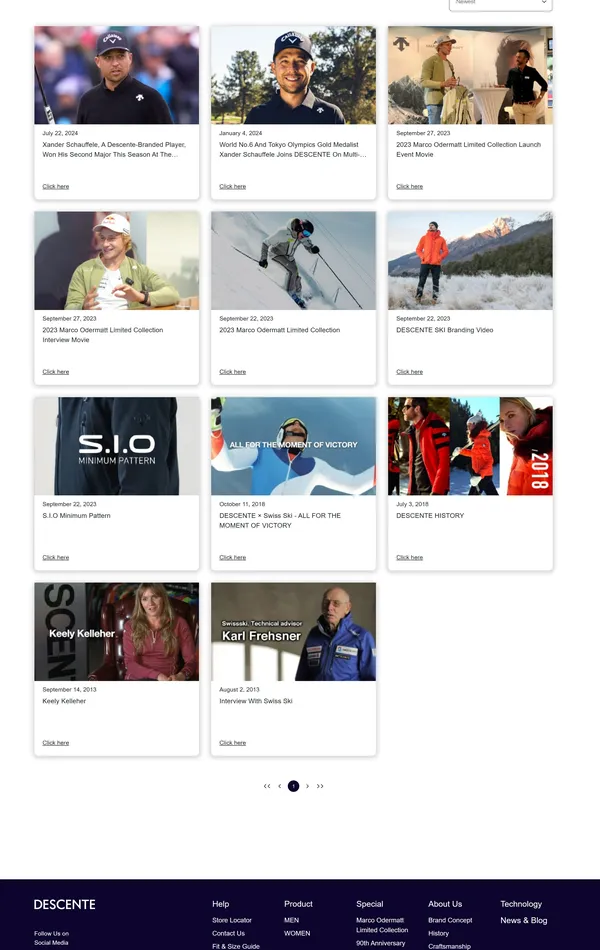
Task: Click the next page arrow
Action: (x=307, y=786)
